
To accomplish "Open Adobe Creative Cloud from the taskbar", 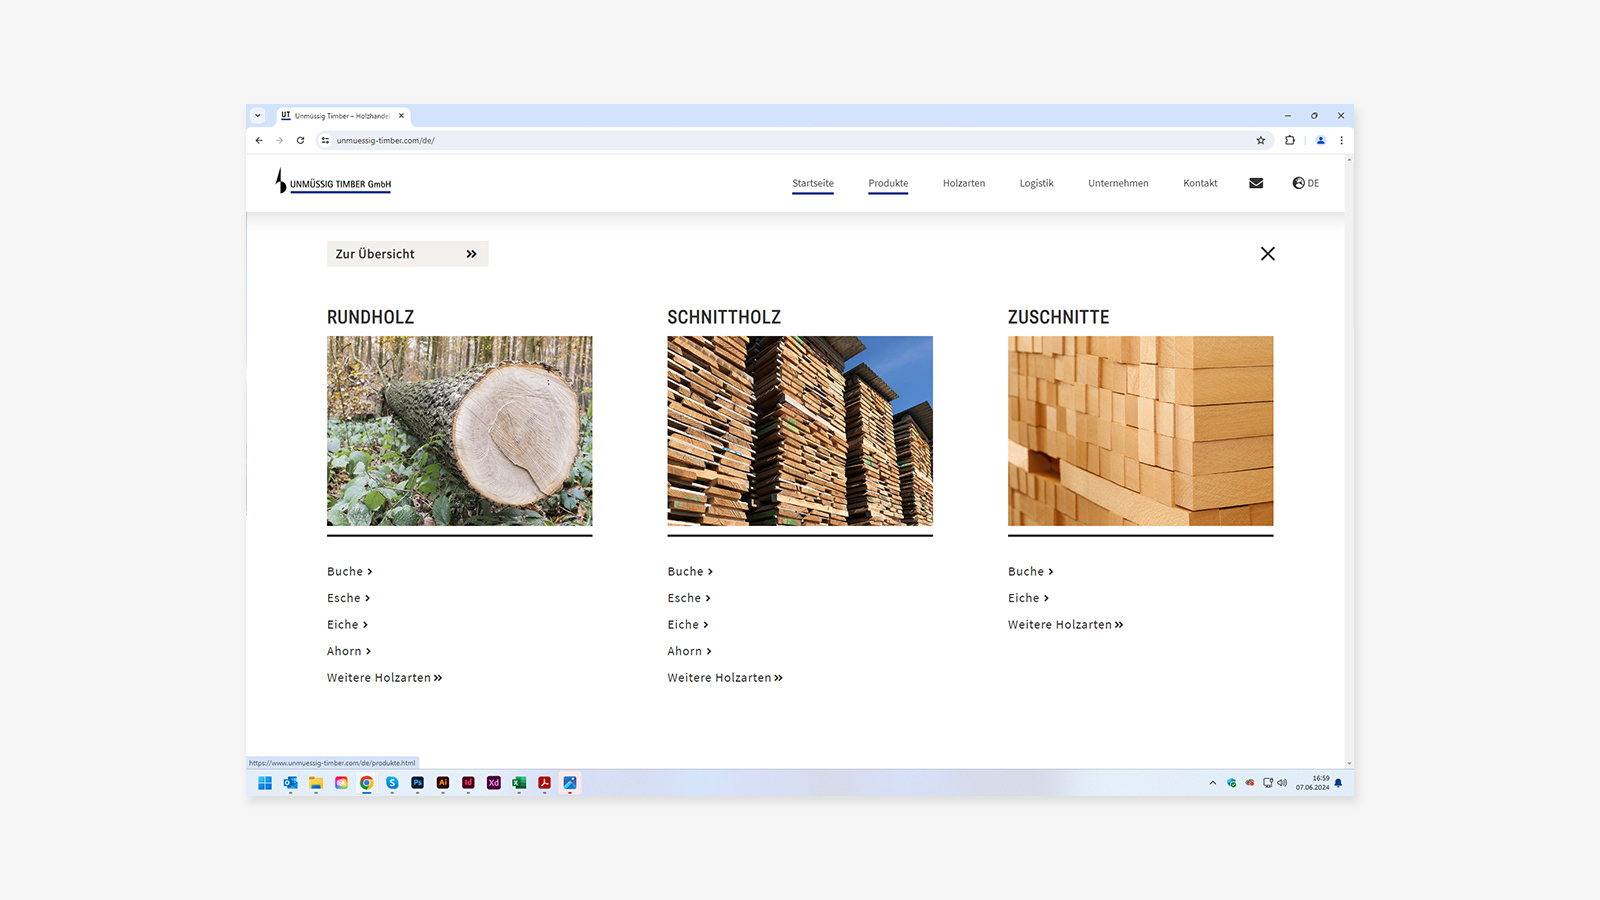I will pos(341,783).
